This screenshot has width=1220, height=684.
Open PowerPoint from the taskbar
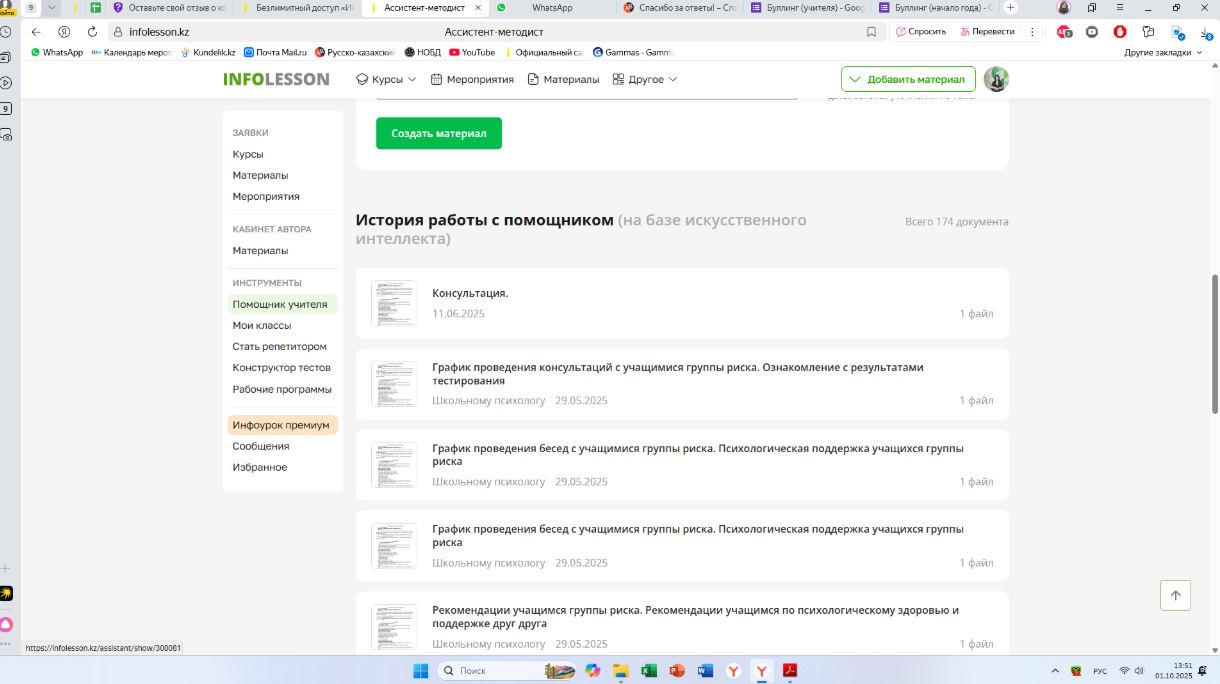tap(676, 670)
